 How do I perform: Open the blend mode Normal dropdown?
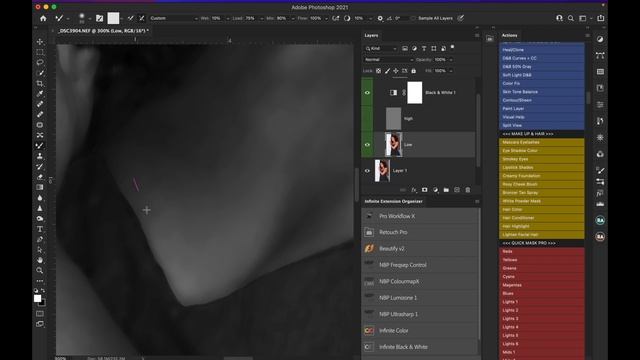pyautogui.click(x=388, y=60)
